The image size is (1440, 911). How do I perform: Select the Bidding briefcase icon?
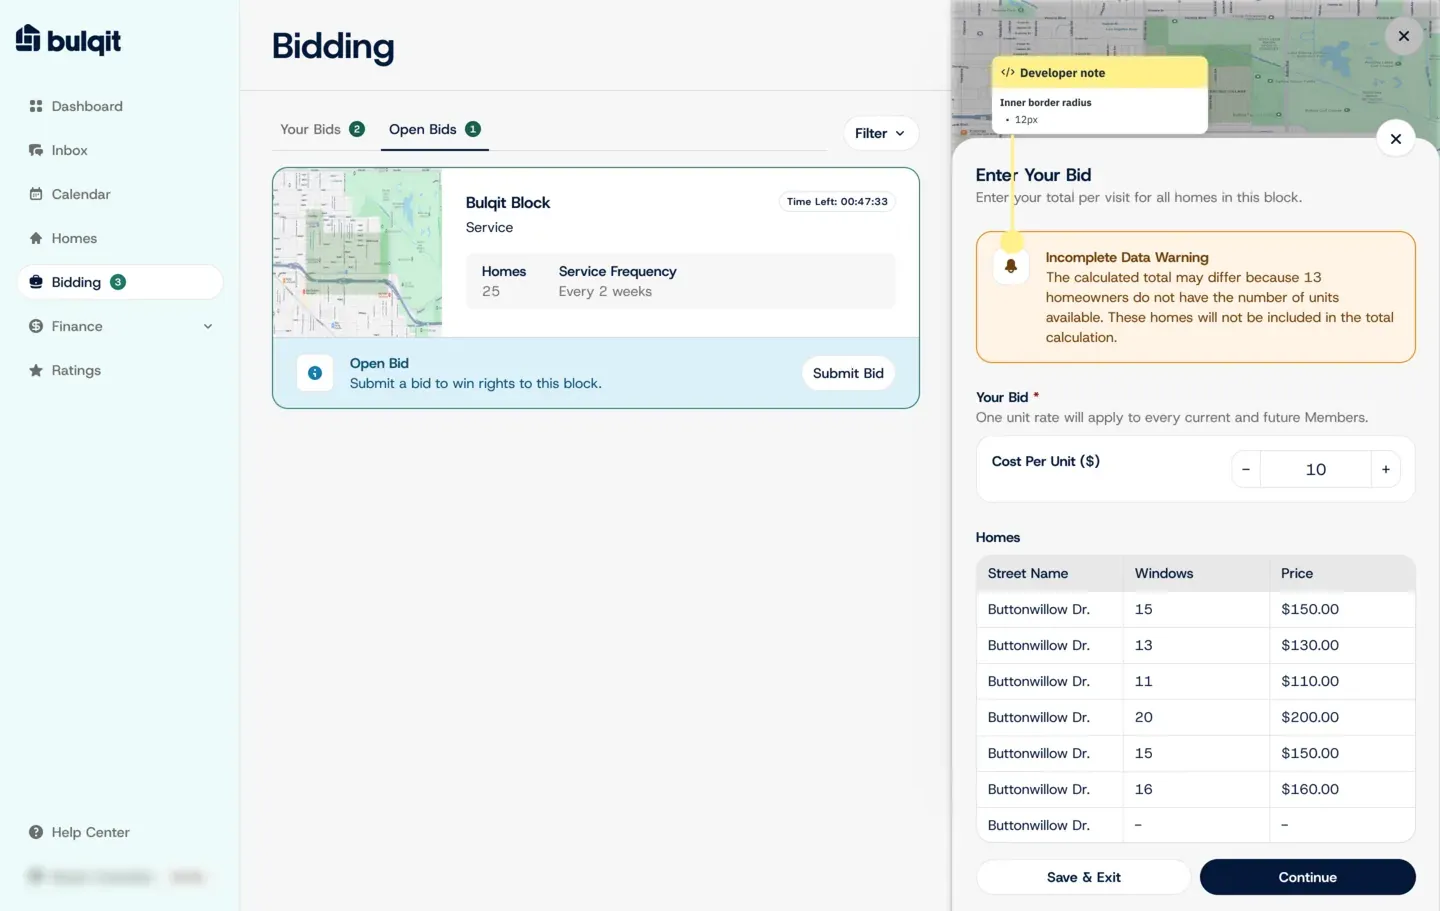36,282
